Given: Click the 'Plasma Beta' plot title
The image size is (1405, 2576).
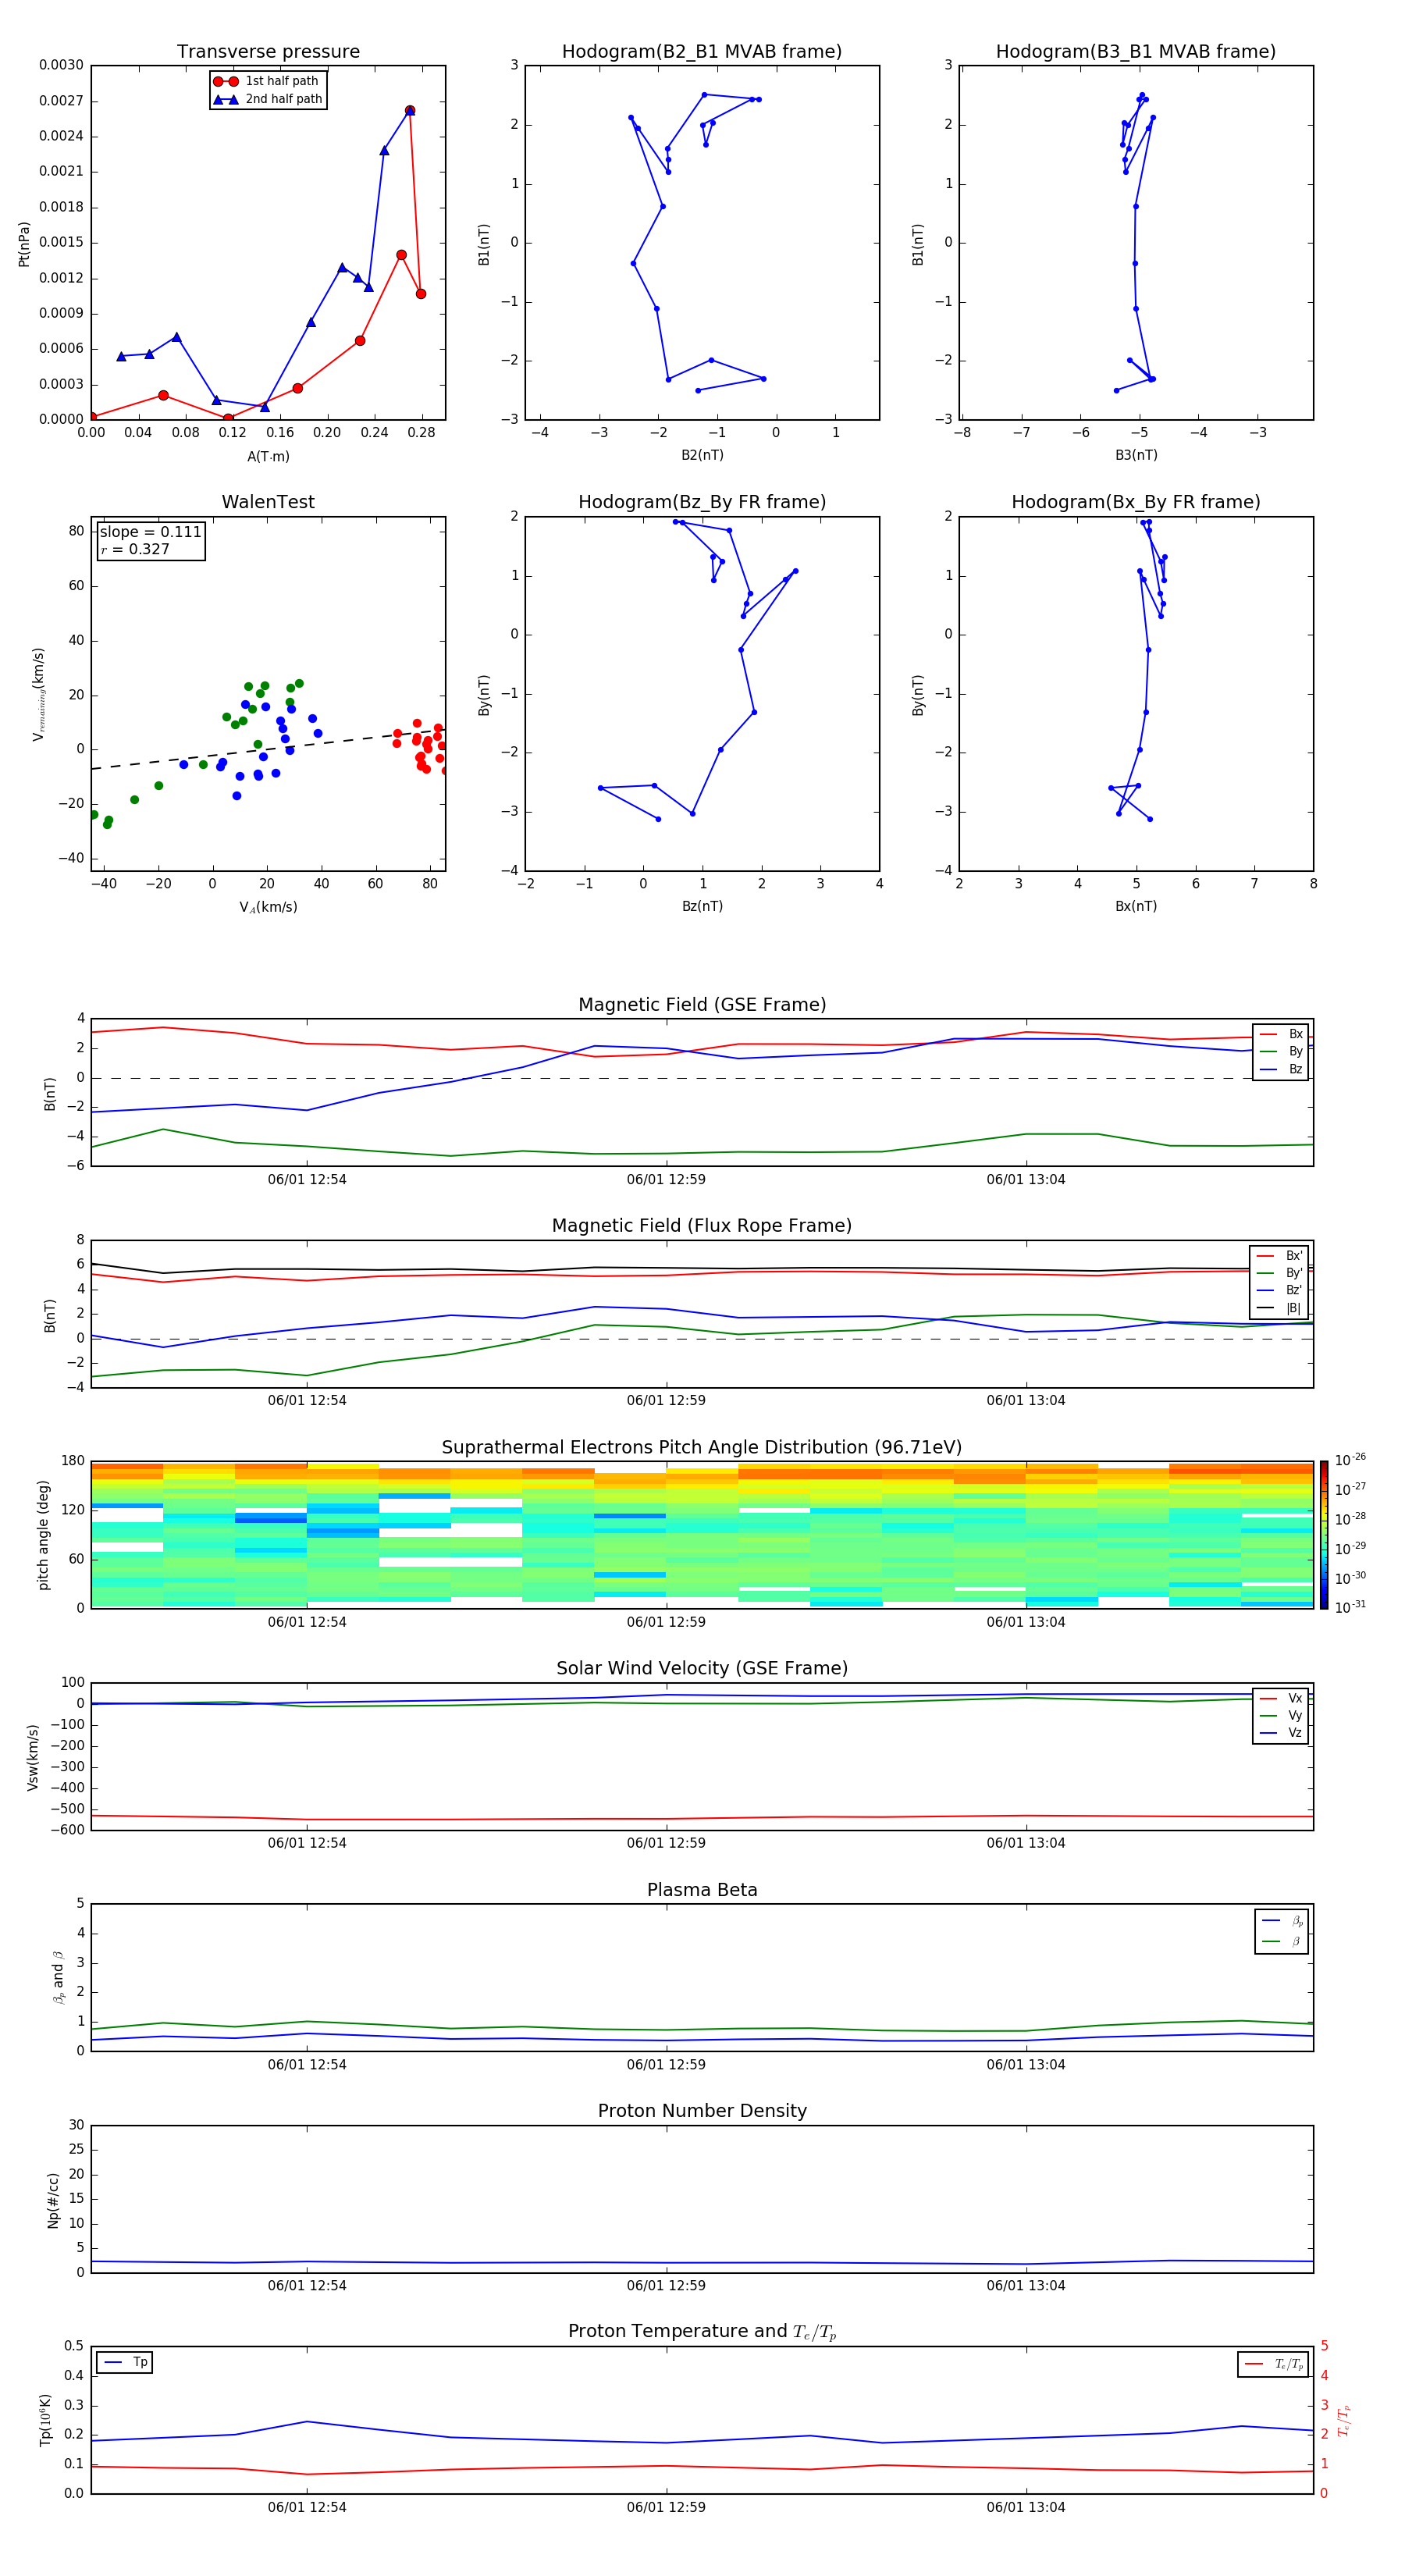Looking at the screenshot, I should coord(702,1890).
